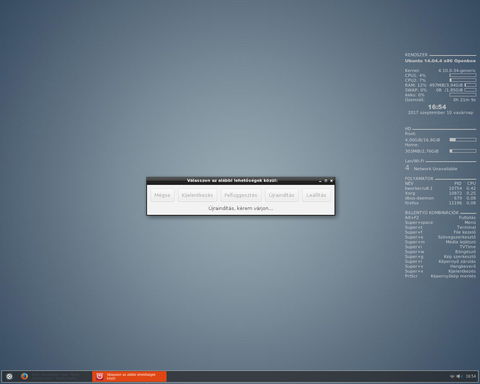Click the 16:54 clock in the taskbar

pos(471,376)
